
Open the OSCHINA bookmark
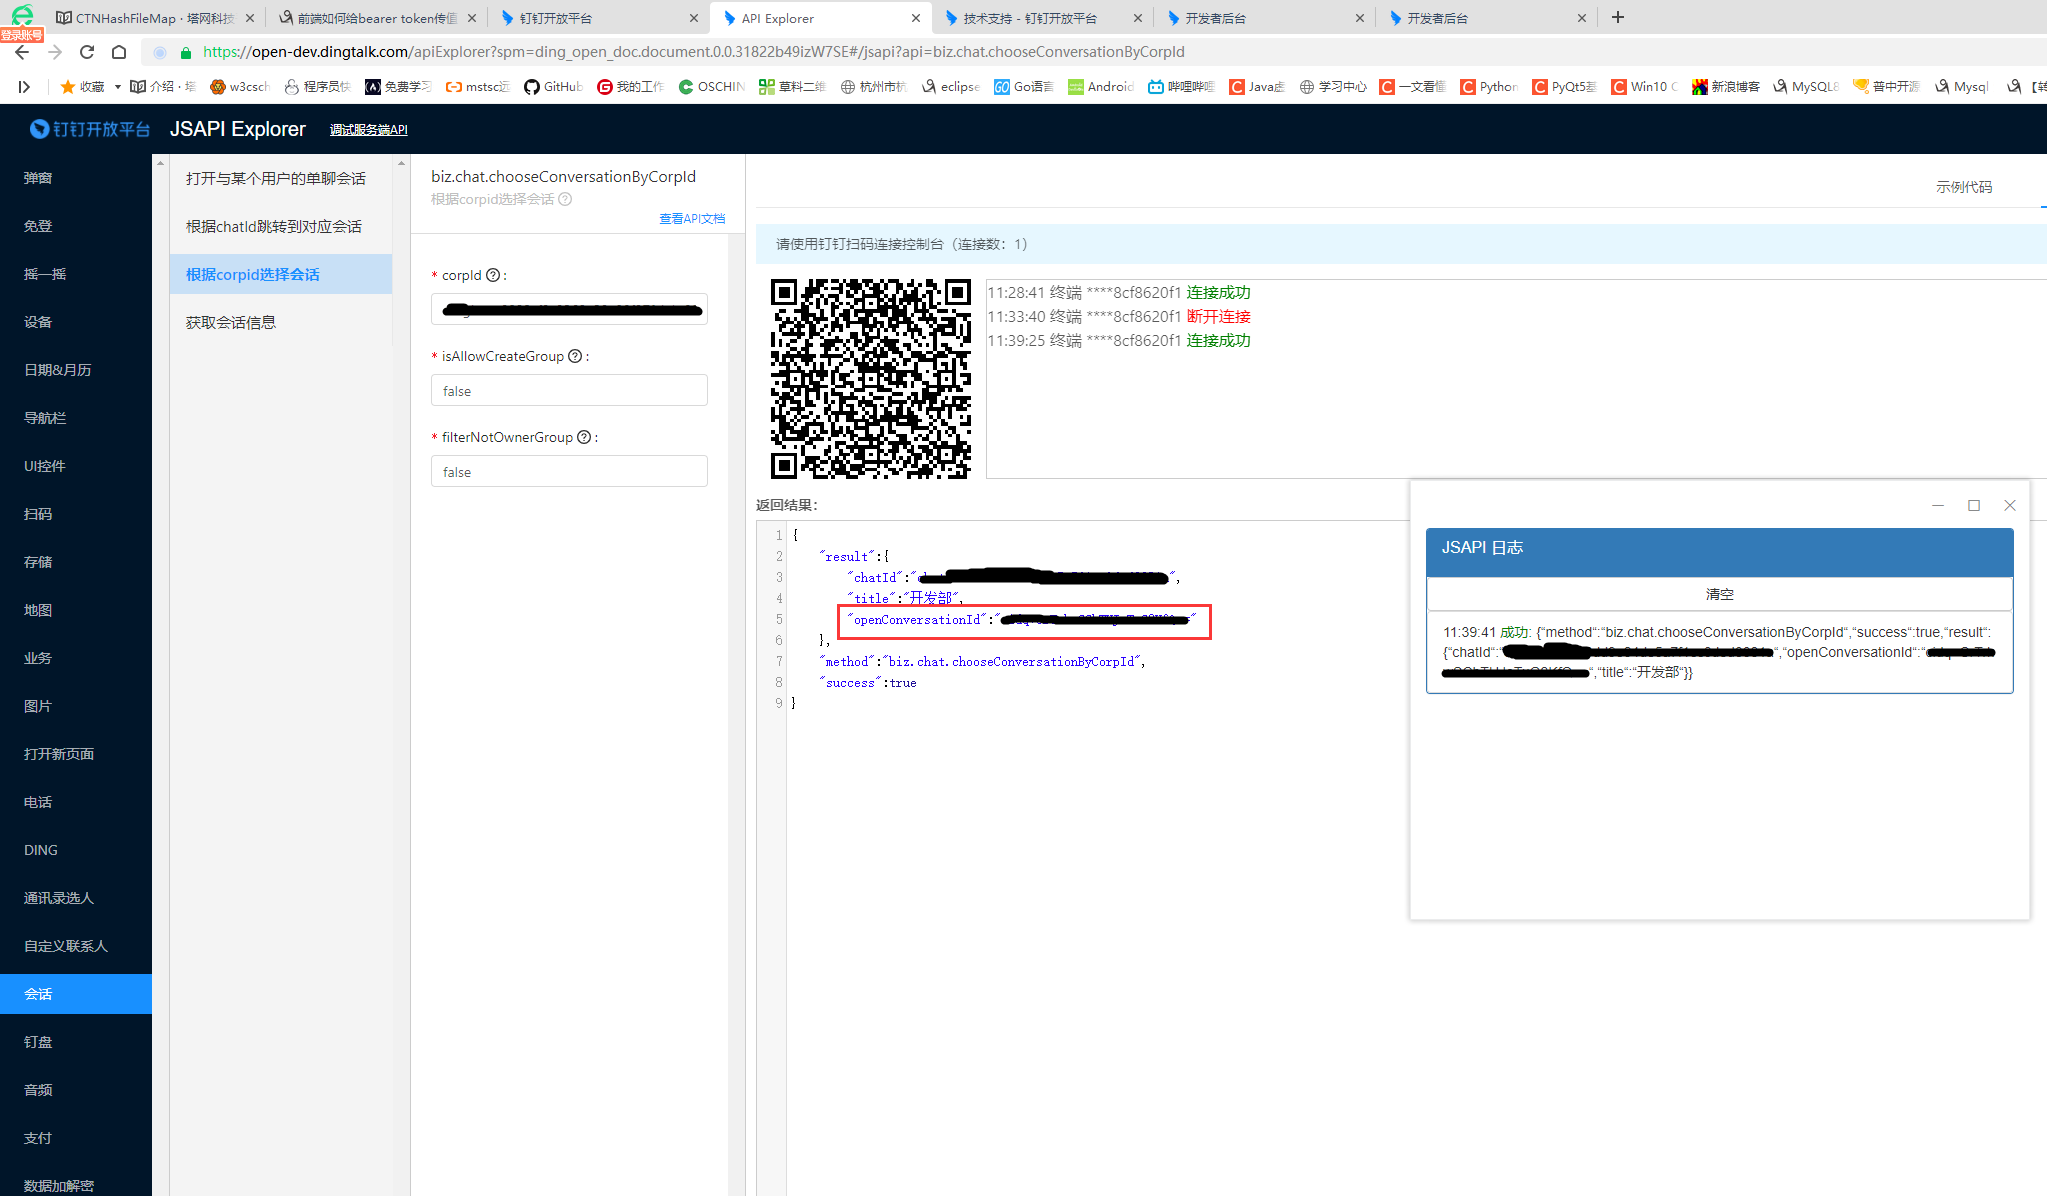point(712,87)
